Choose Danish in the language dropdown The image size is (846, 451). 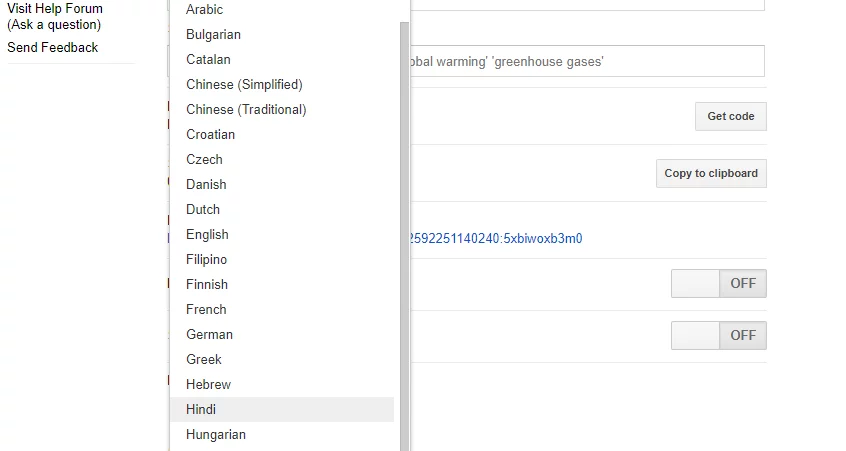(206, 185)
